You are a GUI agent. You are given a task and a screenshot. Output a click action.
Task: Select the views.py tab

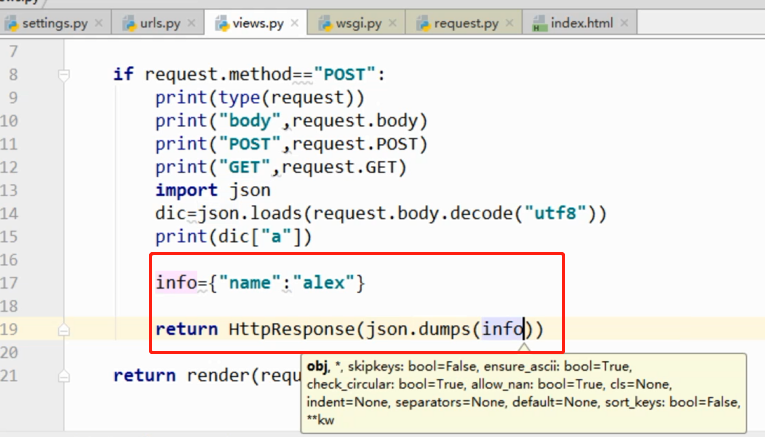(258, 23)
